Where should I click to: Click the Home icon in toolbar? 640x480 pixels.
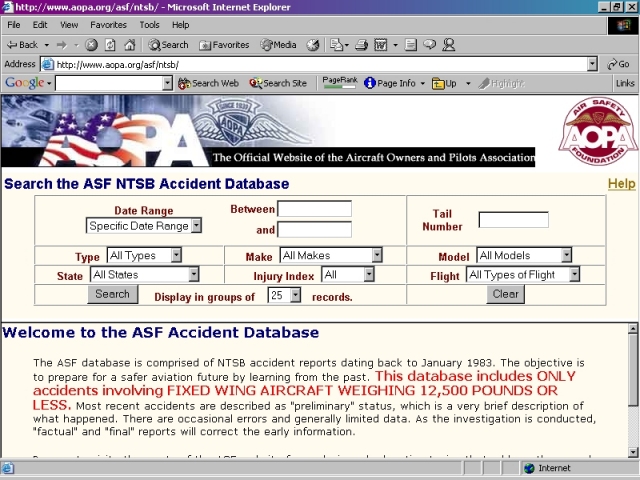tap(130, 45)
